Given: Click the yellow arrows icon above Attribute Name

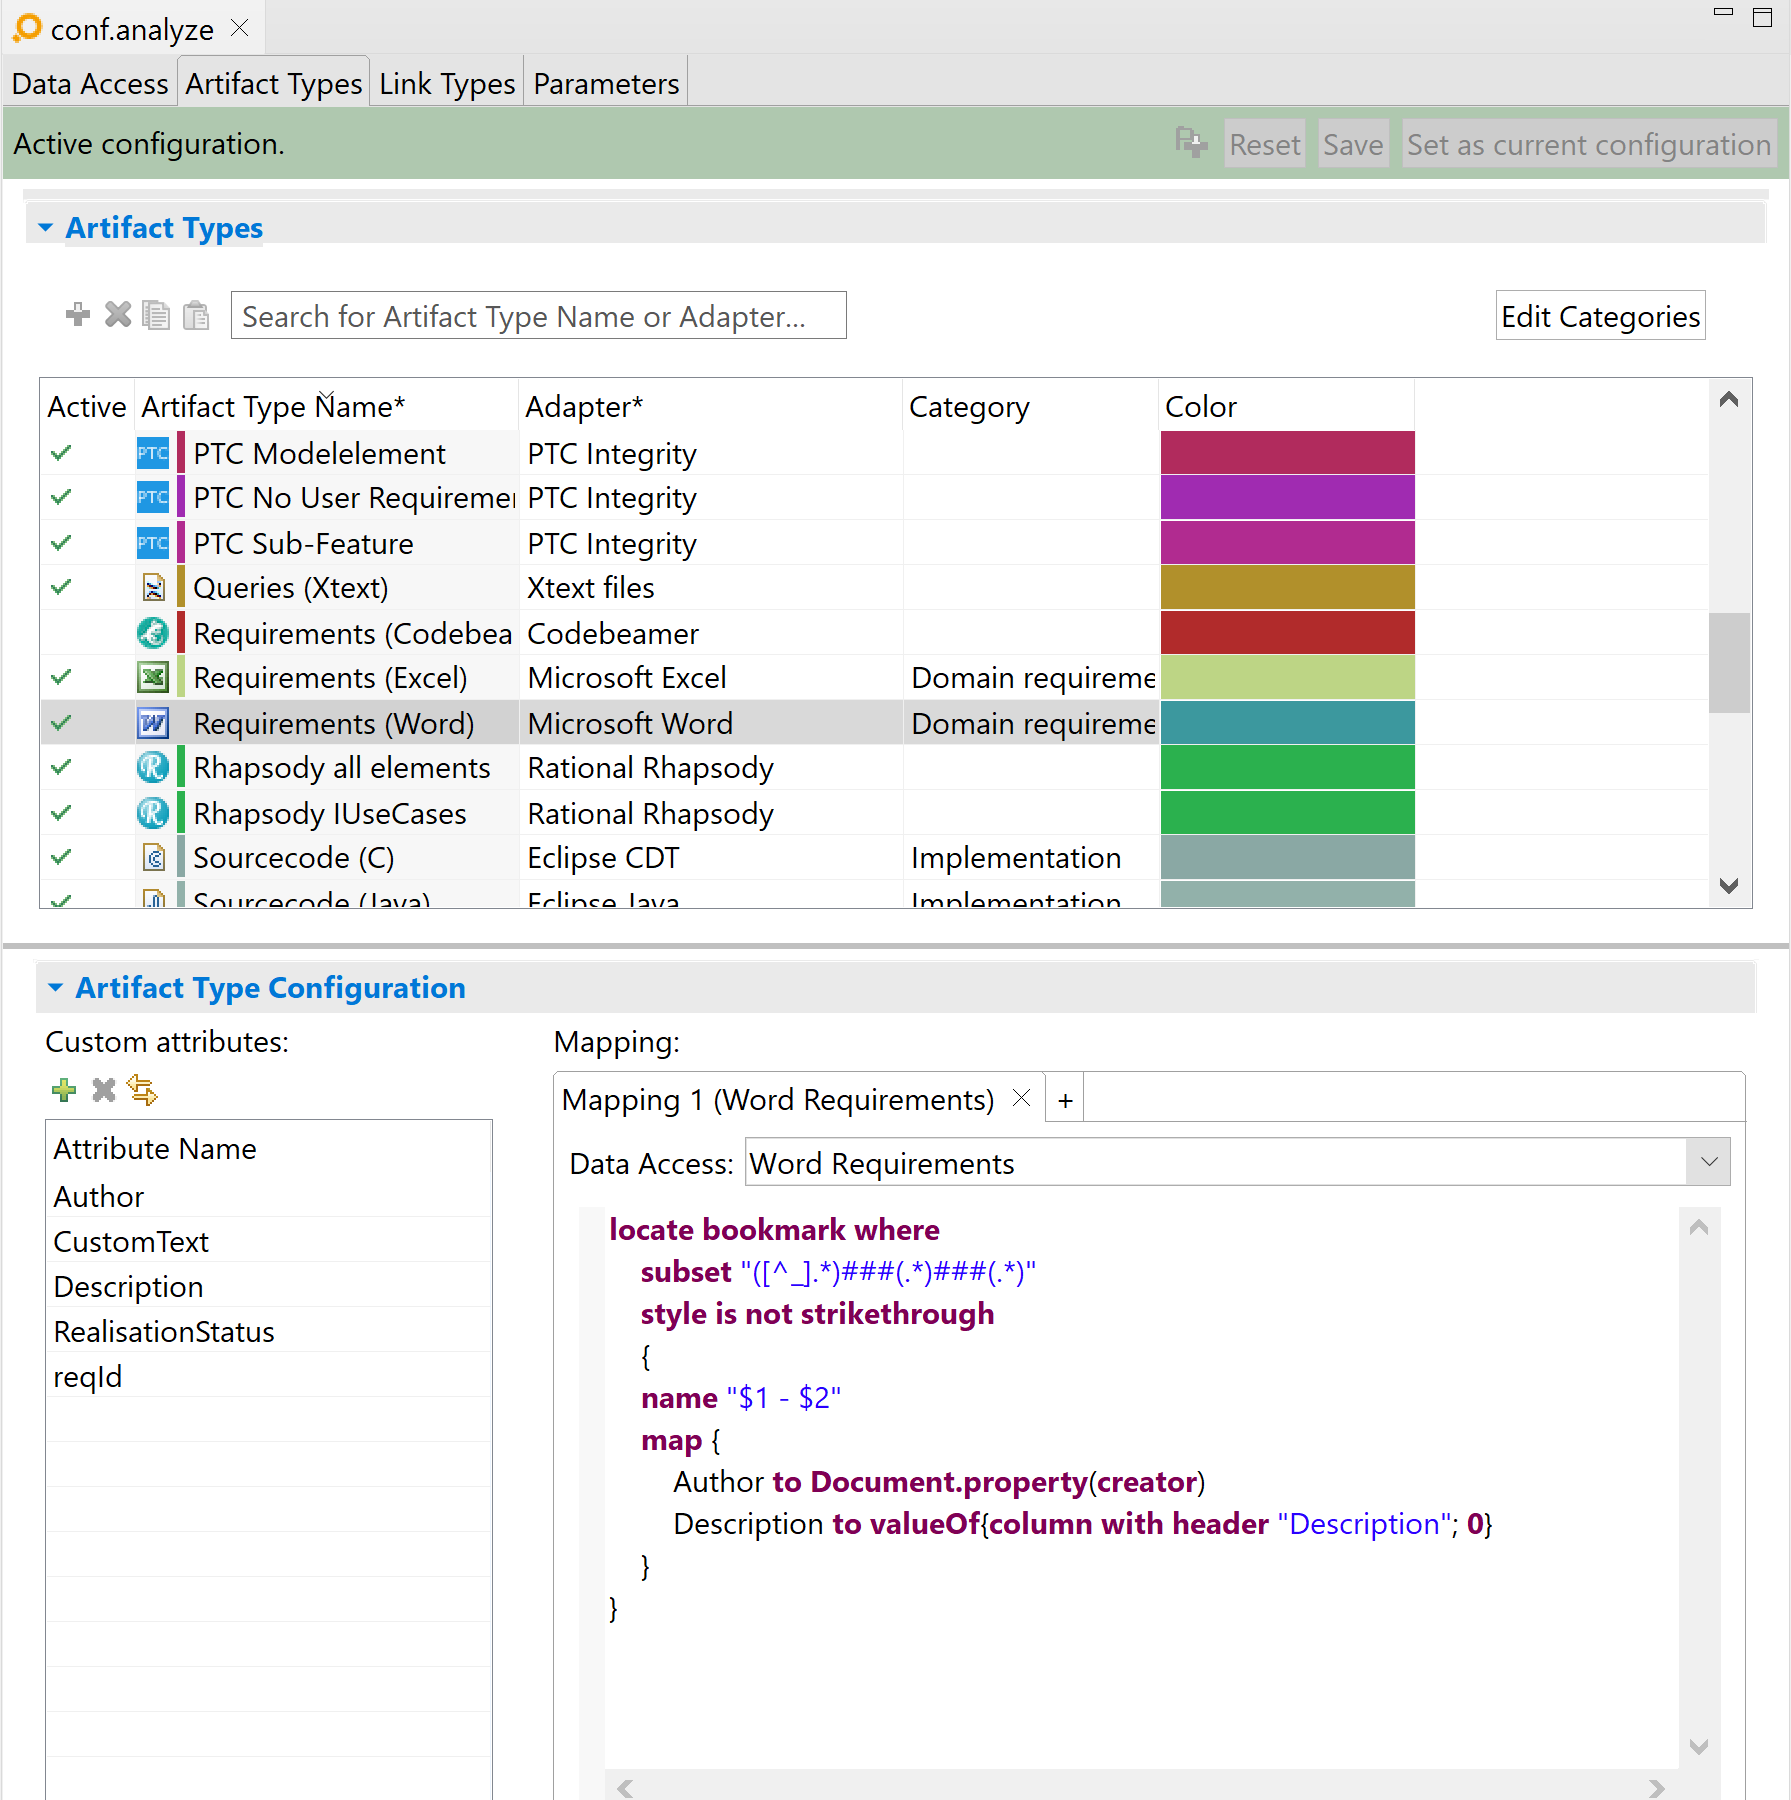Looking at the screenshot, I should [143, 1090].
